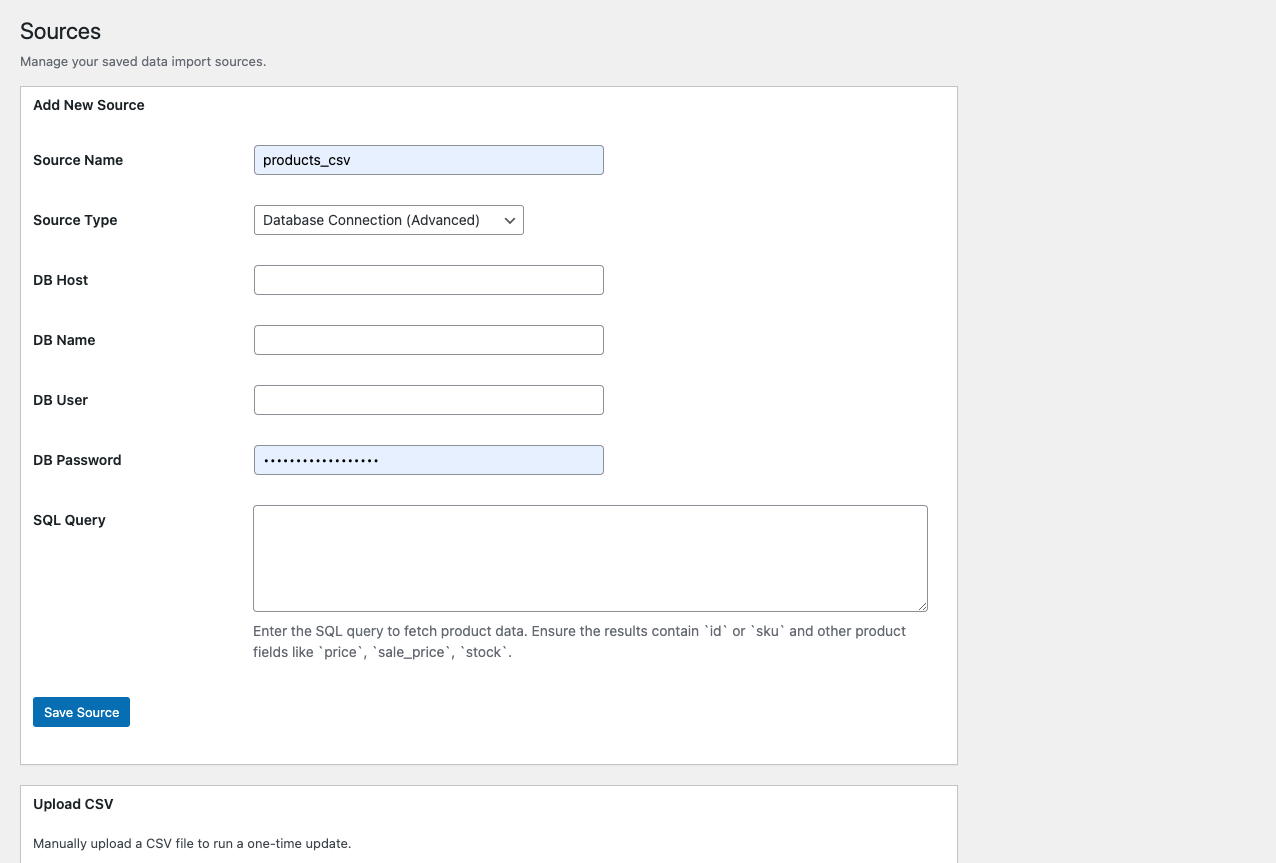Click the DB Password masked field
Image resolution: width=1276 pixels, height=863 pixels.
pos(428,460)
